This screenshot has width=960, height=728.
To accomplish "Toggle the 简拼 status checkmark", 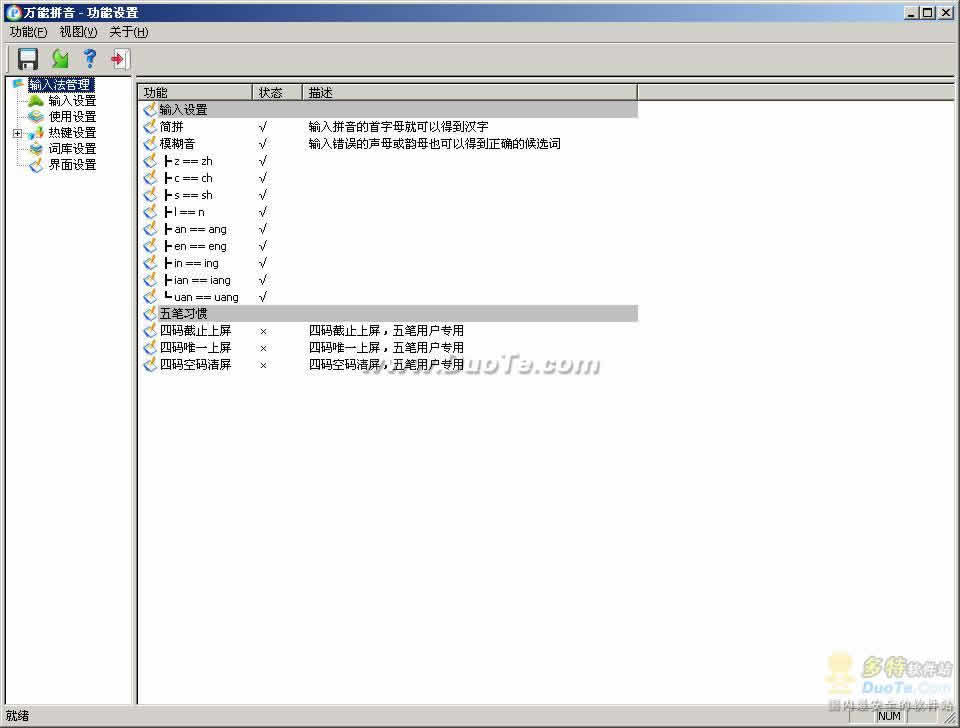I will click(x=263, y=127).
